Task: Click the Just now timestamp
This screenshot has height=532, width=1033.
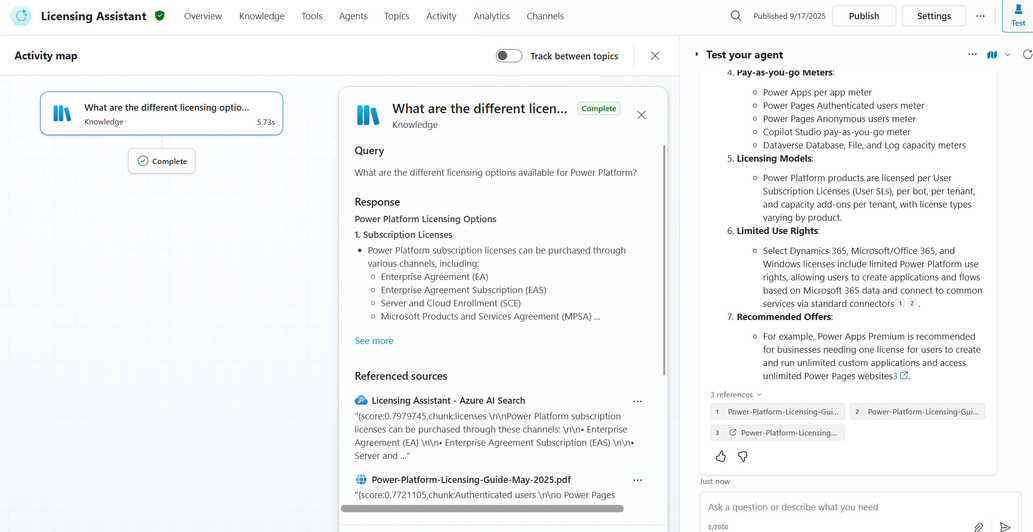Action: click(715, 481)
